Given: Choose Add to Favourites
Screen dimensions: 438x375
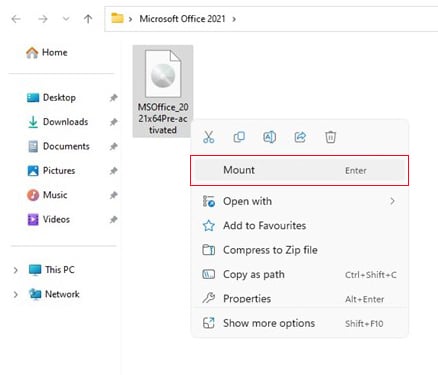Looking at the screenshot, I should pos(299,226).
